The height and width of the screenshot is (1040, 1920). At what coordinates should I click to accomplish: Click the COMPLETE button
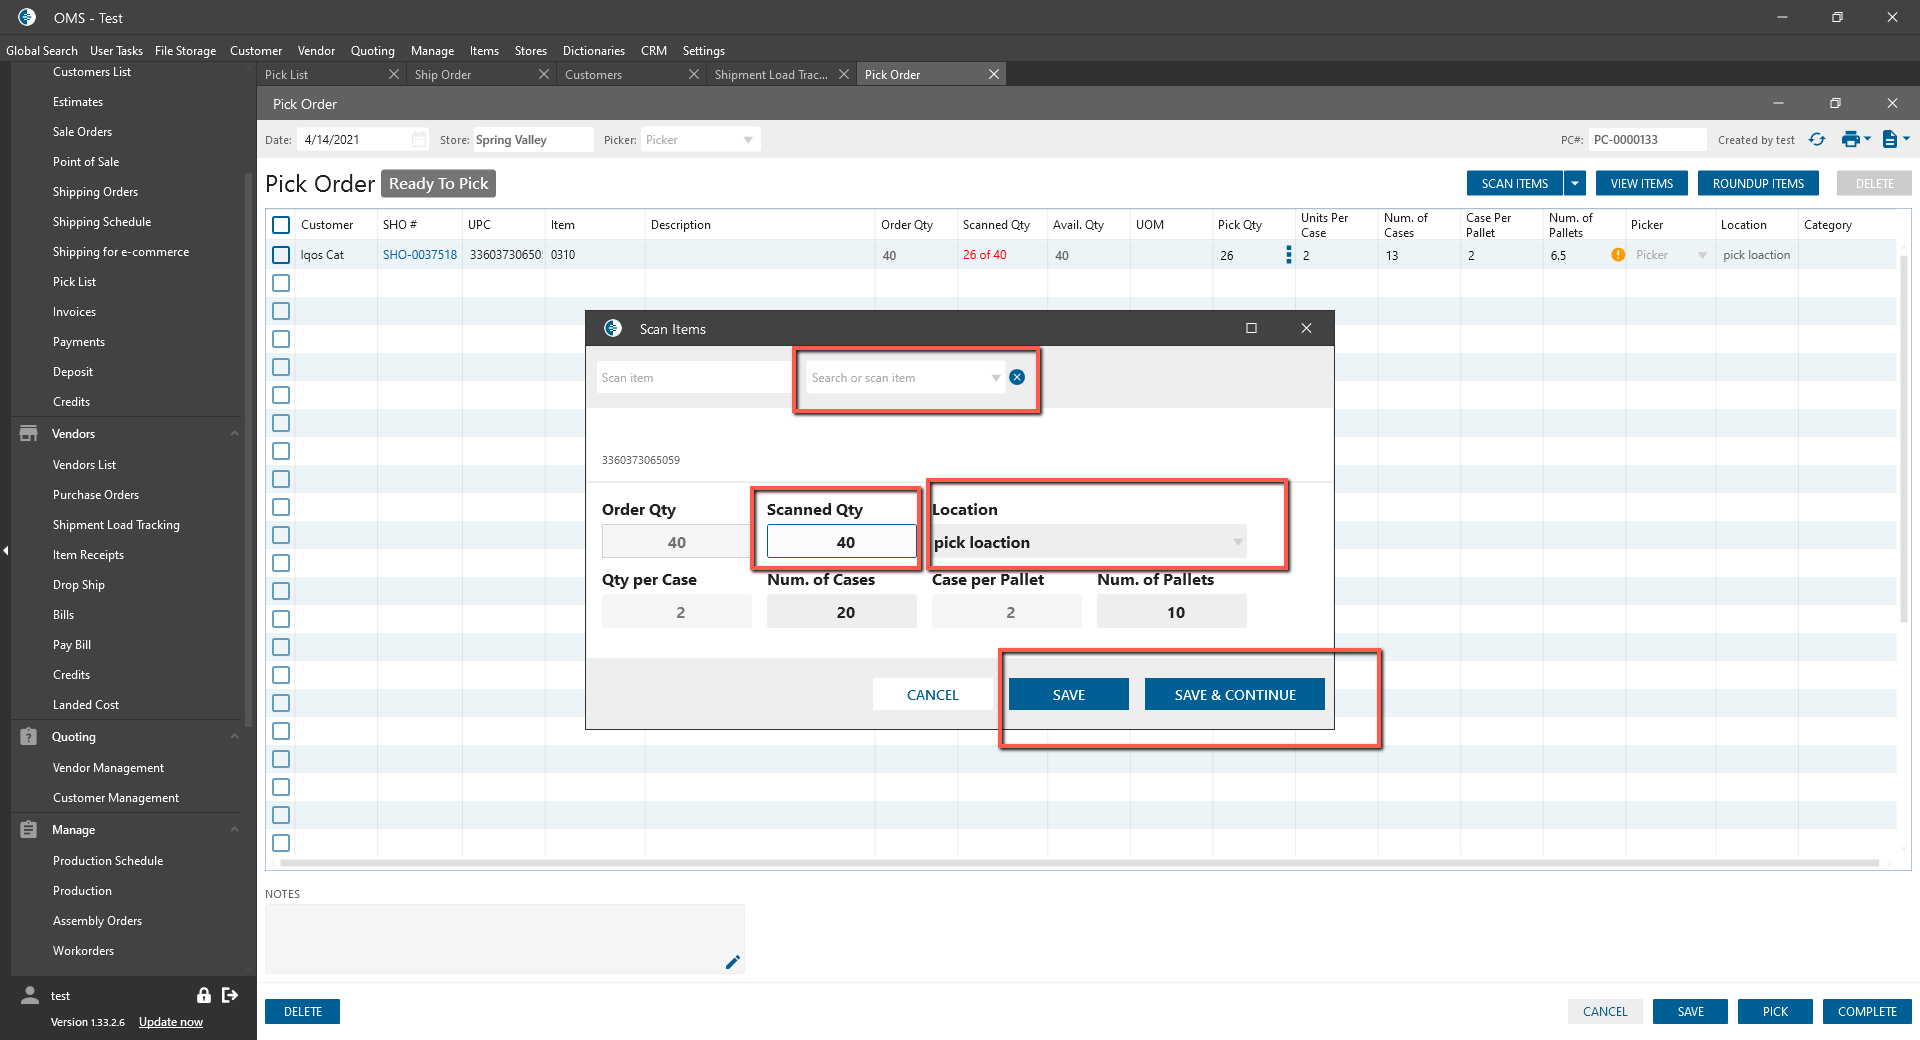tap(1867, 1012)
